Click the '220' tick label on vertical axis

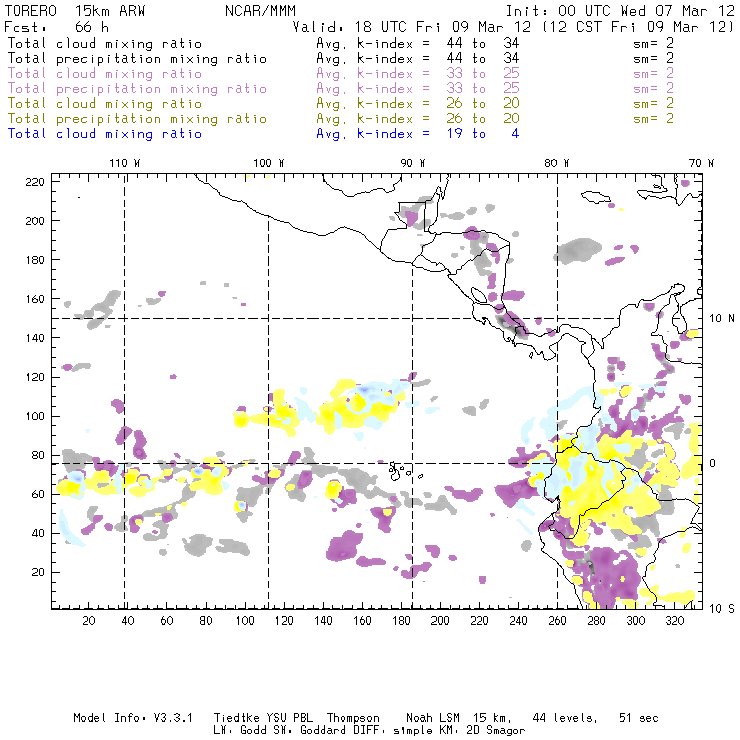(35, 182)
